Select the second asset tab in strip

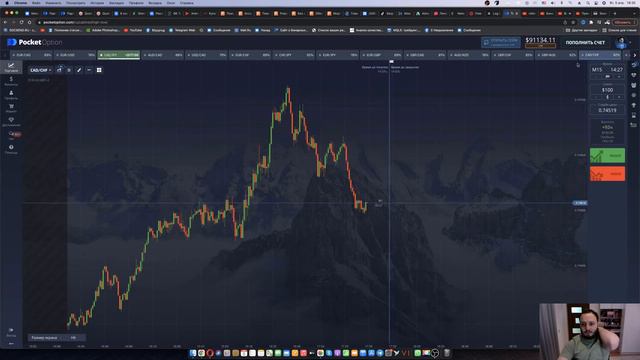pyautogui.click(x=75, y=55)
